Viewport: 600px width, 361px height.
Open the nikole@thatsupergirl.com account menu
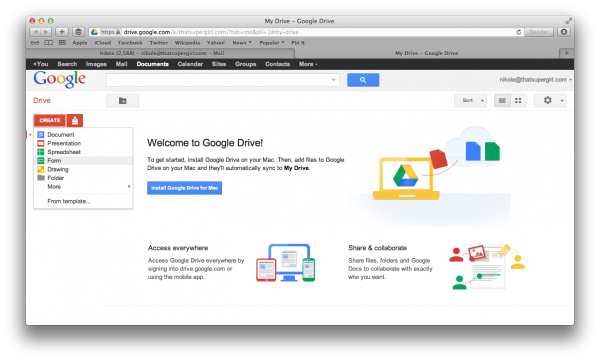(535, 80)
